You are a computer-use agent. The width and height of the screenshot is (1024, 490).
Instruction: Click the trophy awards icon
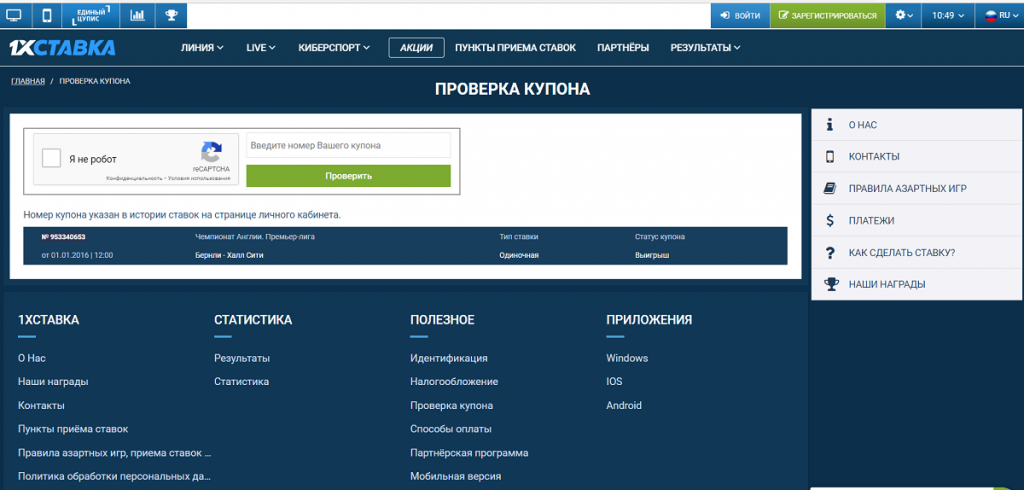point(171,15)
